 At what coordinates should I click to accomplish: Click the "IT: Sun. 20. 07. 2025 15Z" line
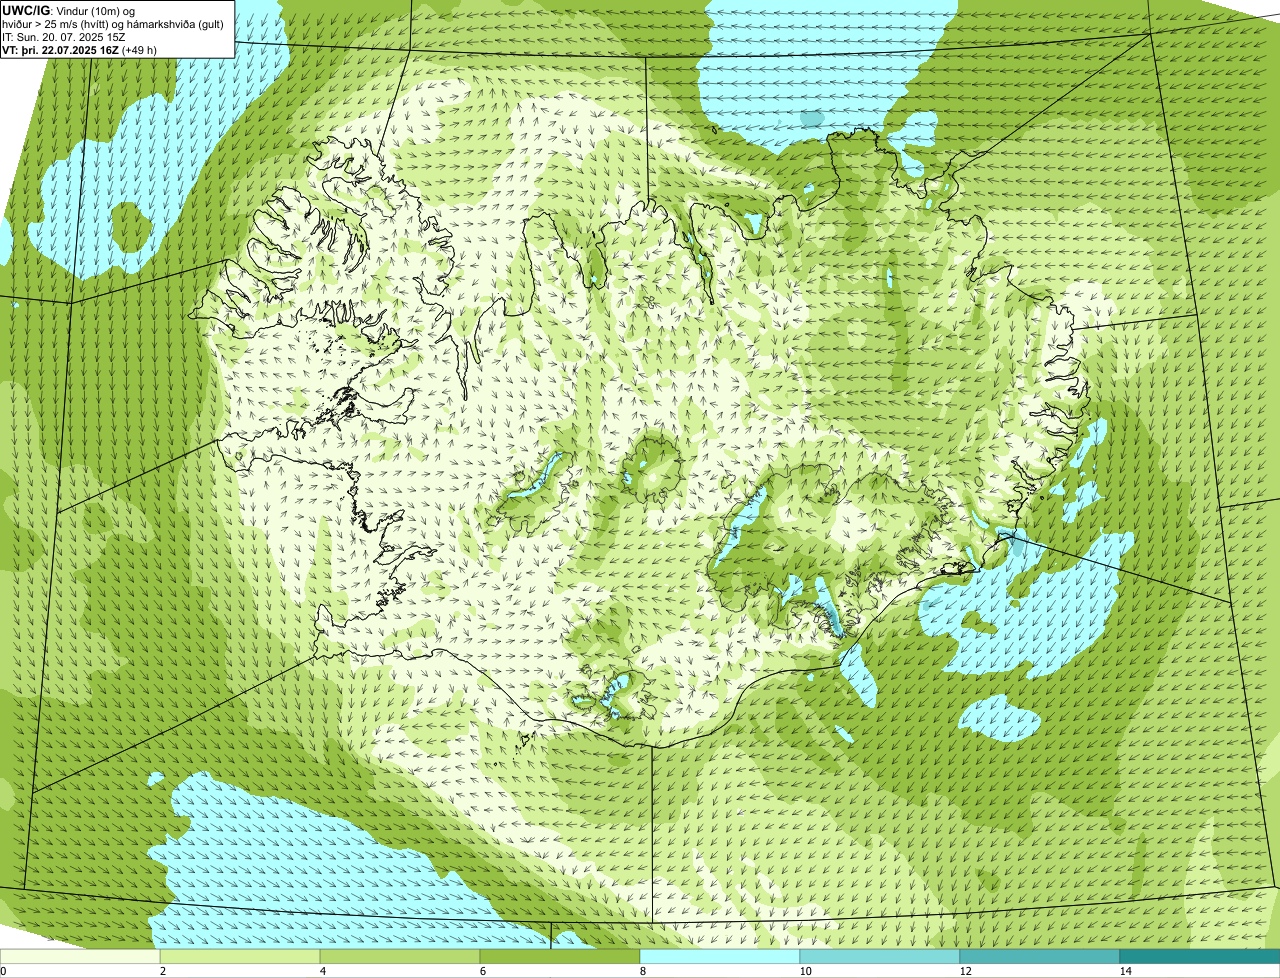coord(64,36)
